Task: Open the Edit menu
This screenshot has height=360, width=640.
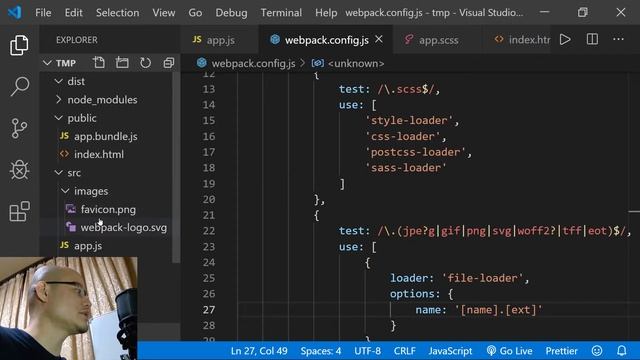Action: 73,13
